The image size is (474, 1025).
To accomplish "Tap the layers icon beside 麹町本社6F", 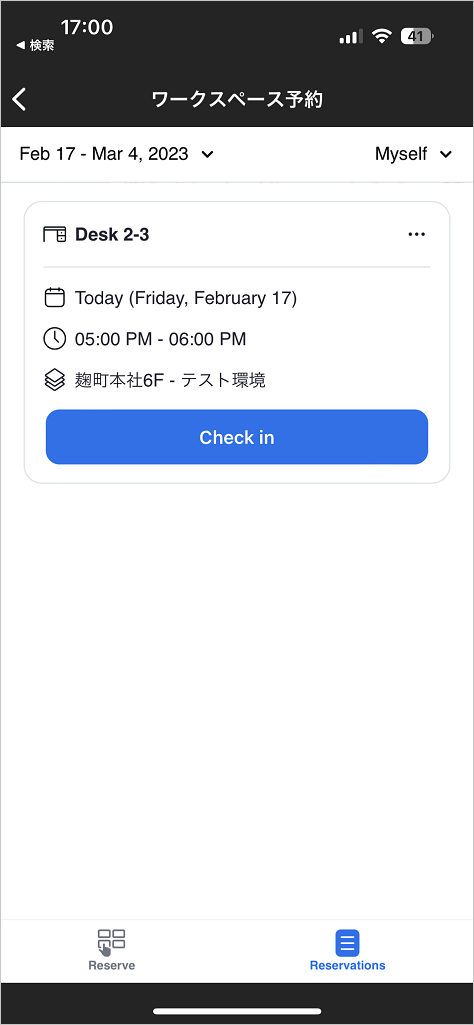I will pyautogui.click(x=54, y=380).
